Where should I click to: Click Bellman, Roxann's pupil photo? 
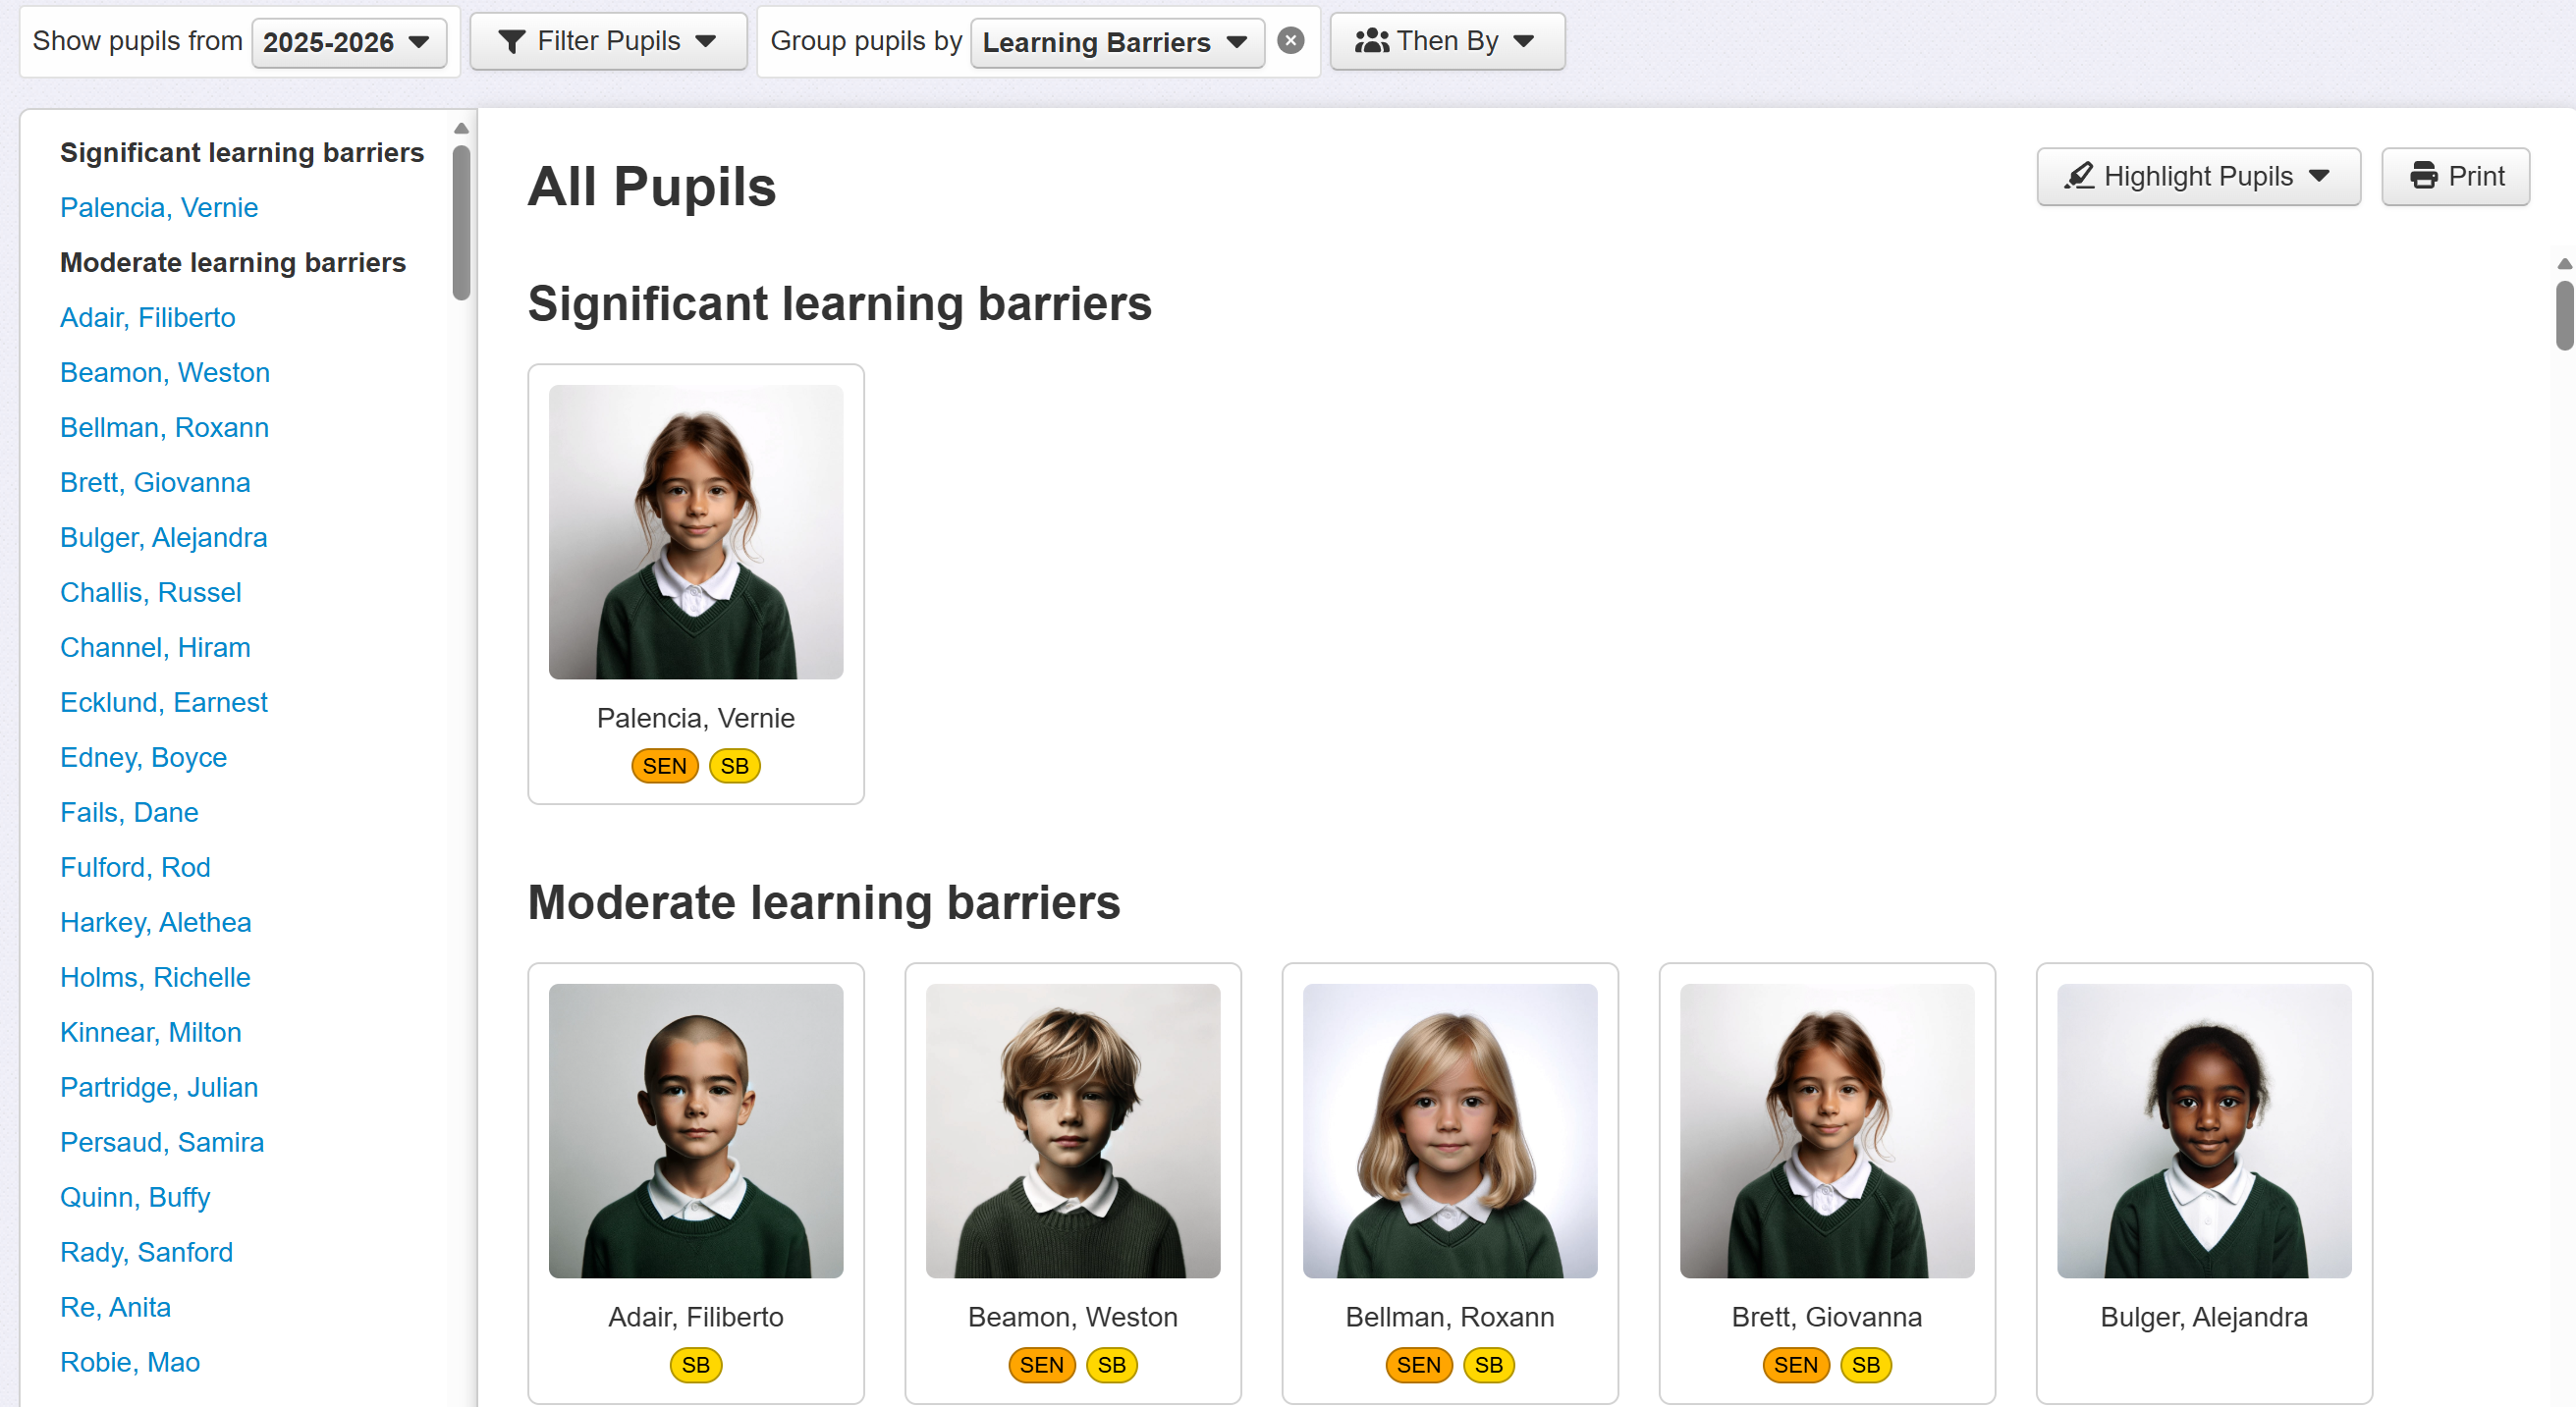1449,1130
